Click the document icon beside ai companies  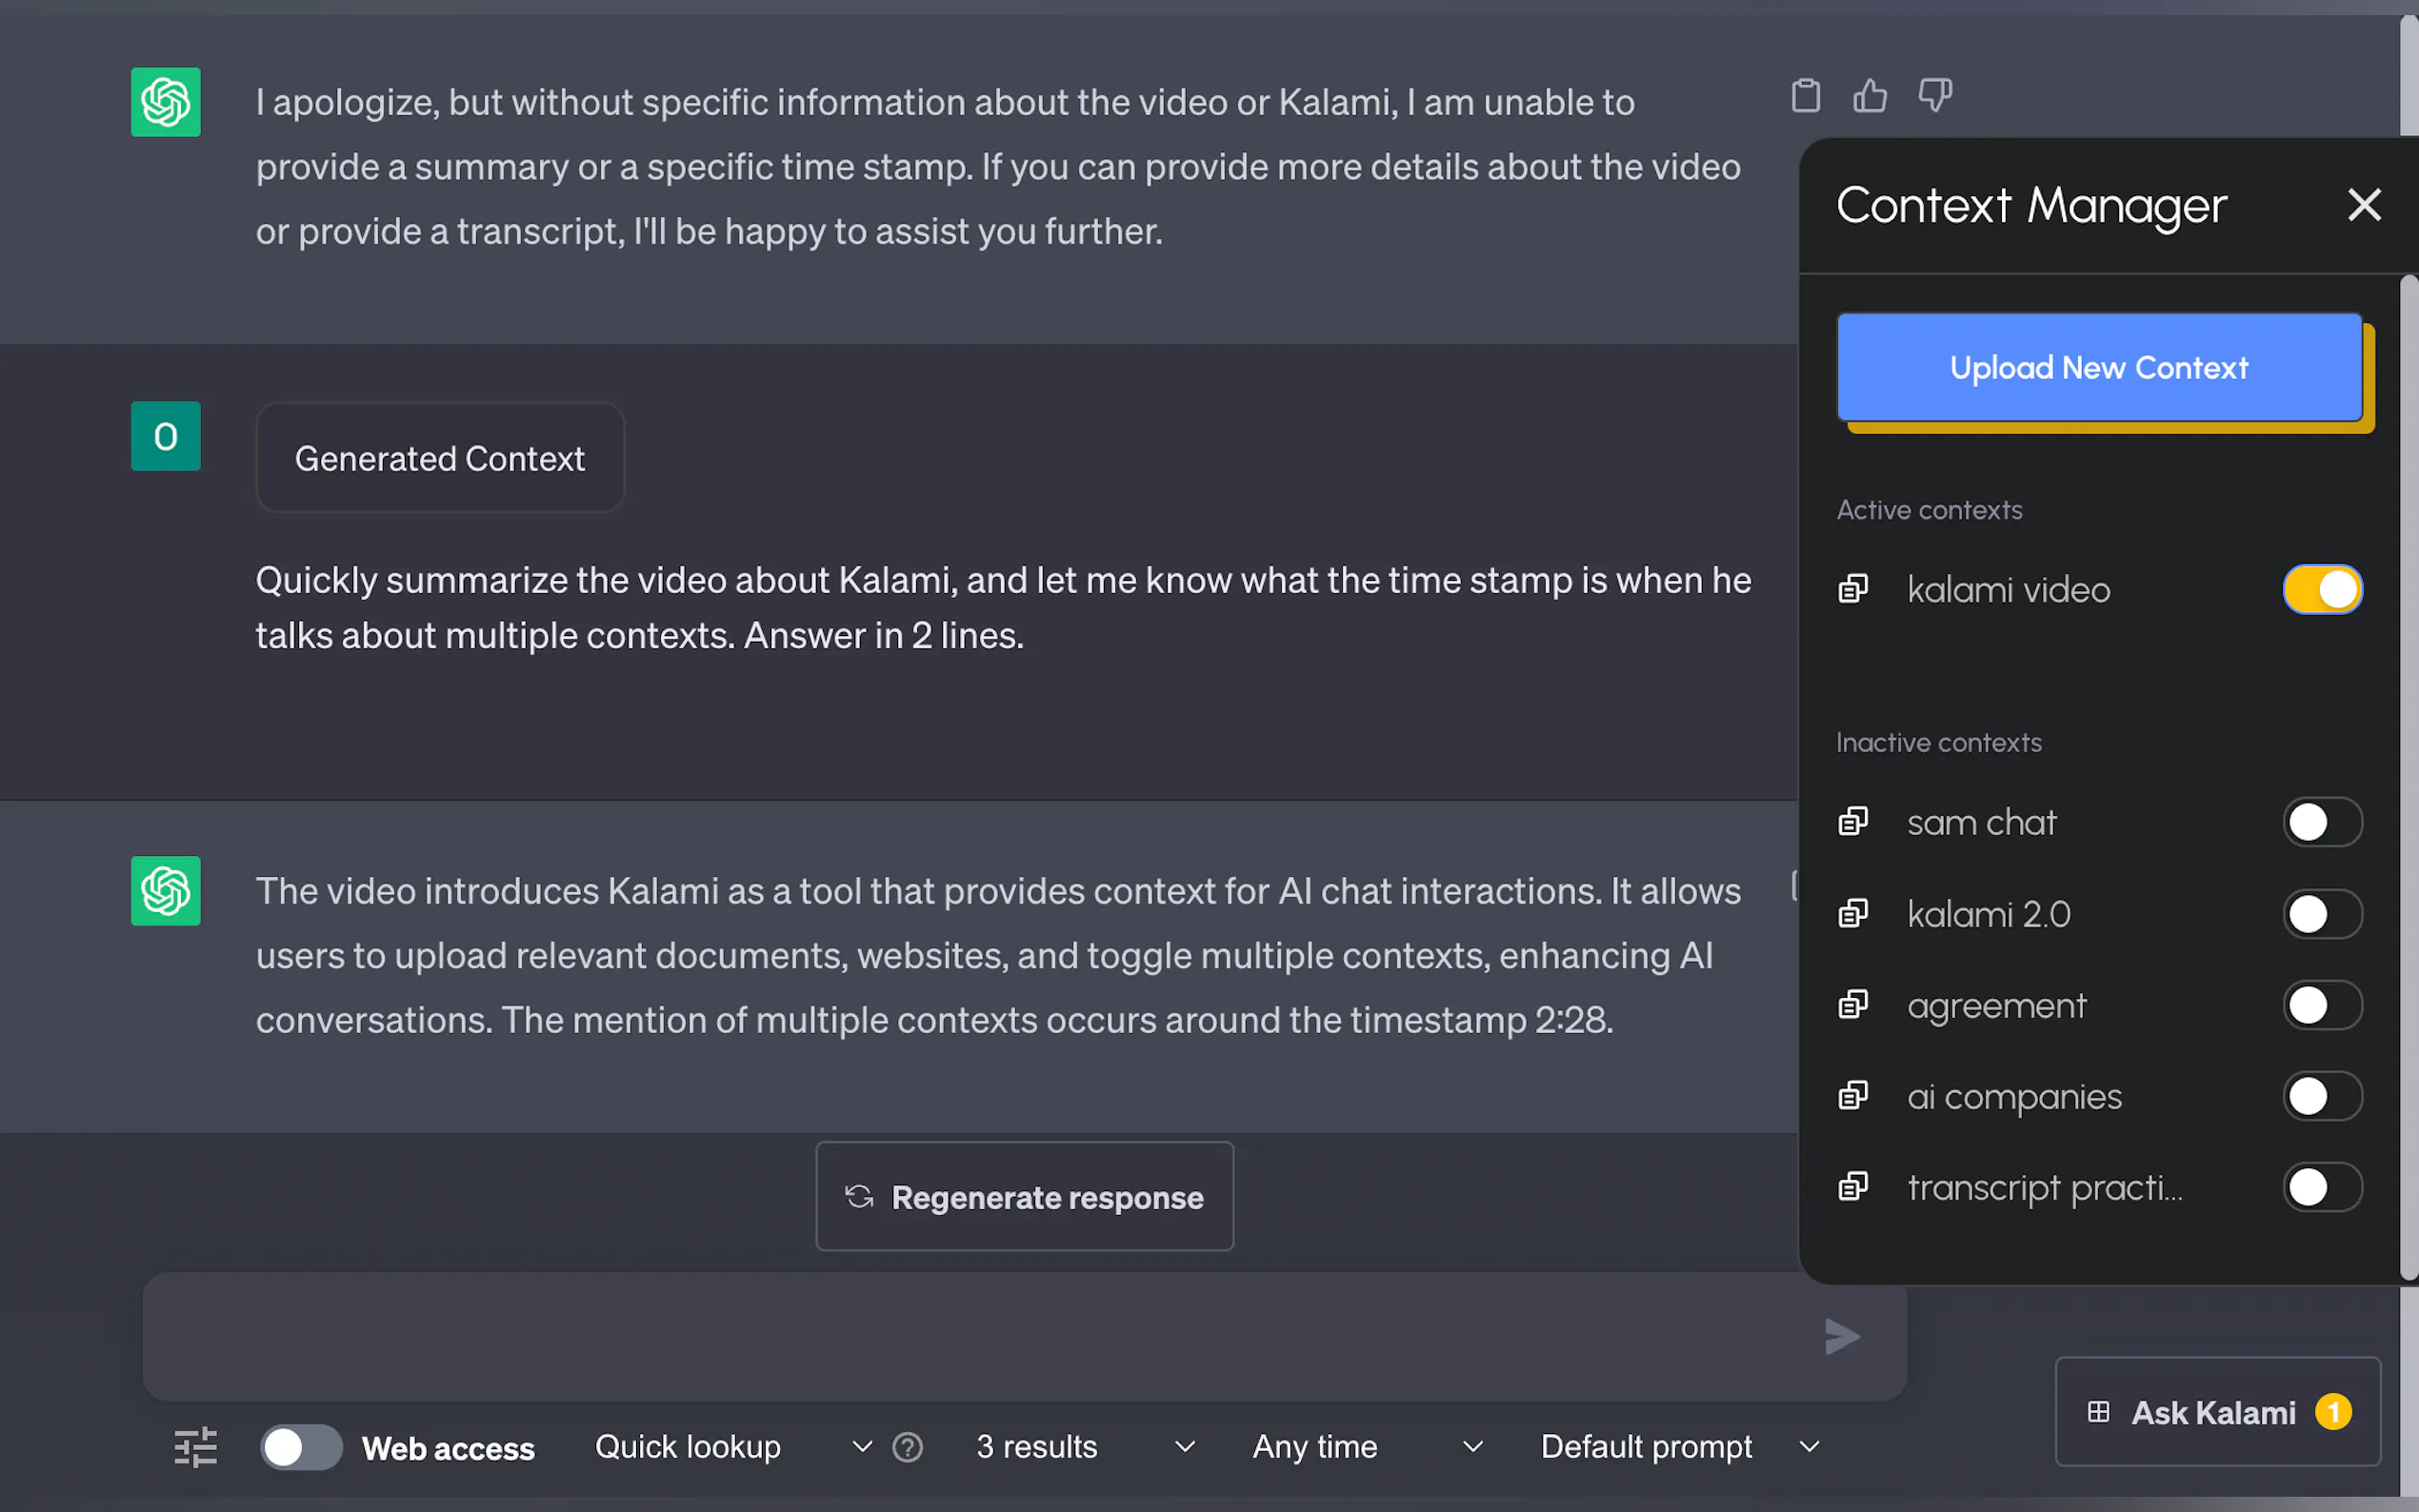tap(1853, 1096)
